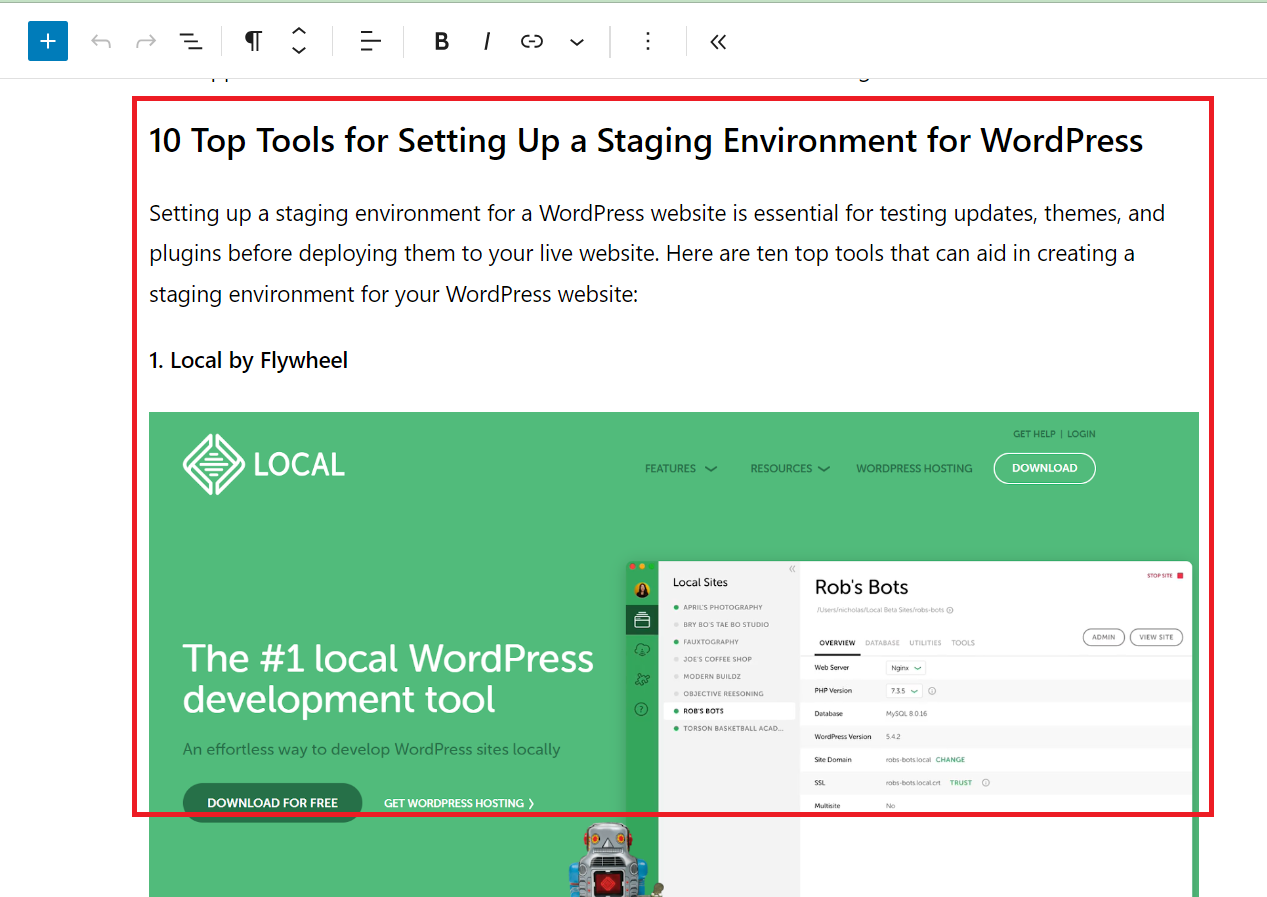Toggle italic formatting
Viewport: 1267px width, 897px height.
[487, 41]
